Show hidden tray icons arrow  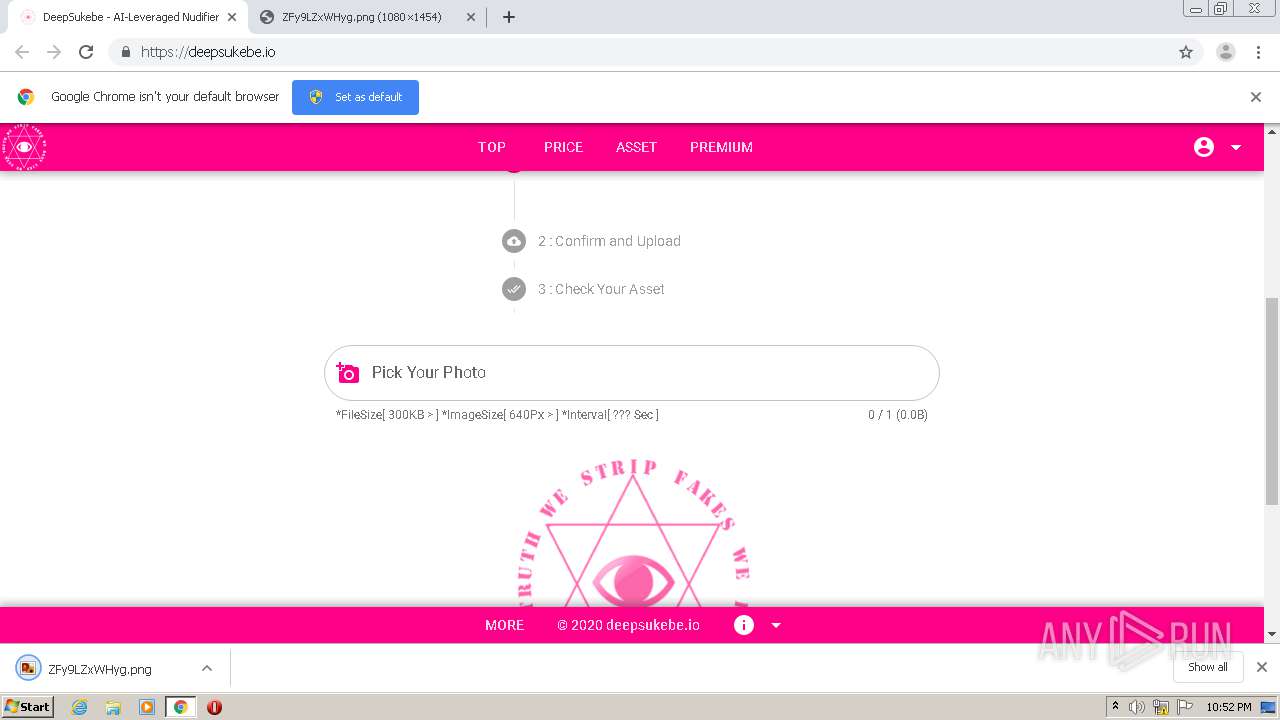1115,707
